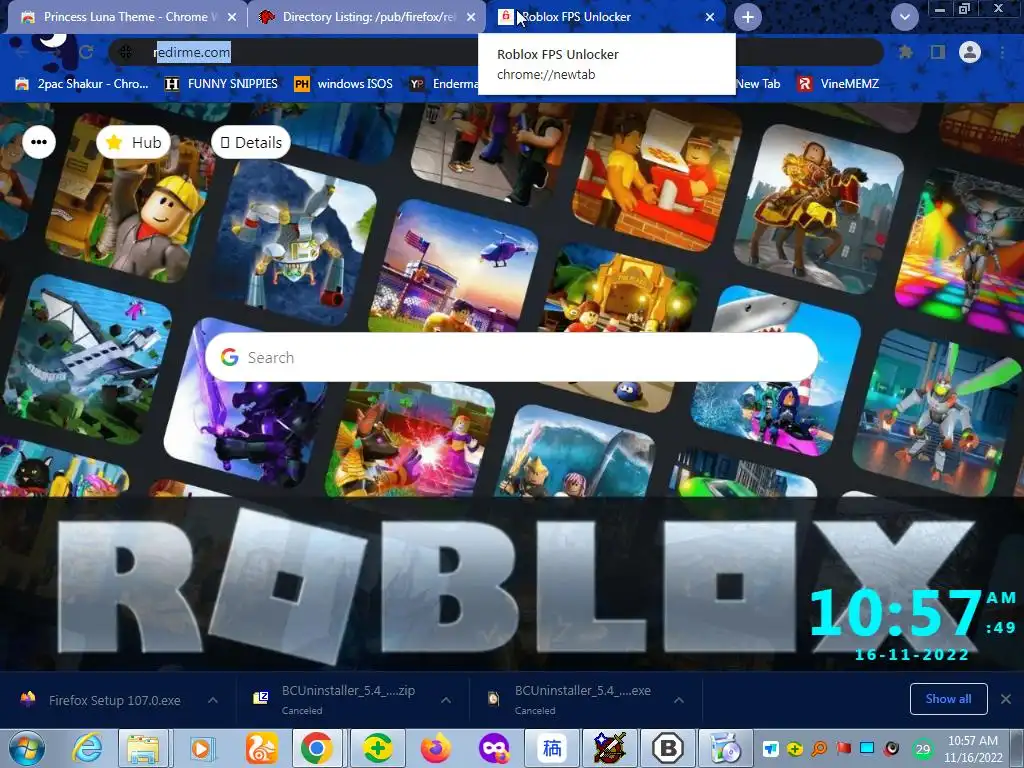
Task: Click the address bar showing redirme.com
Action: (x=496, y=52)
